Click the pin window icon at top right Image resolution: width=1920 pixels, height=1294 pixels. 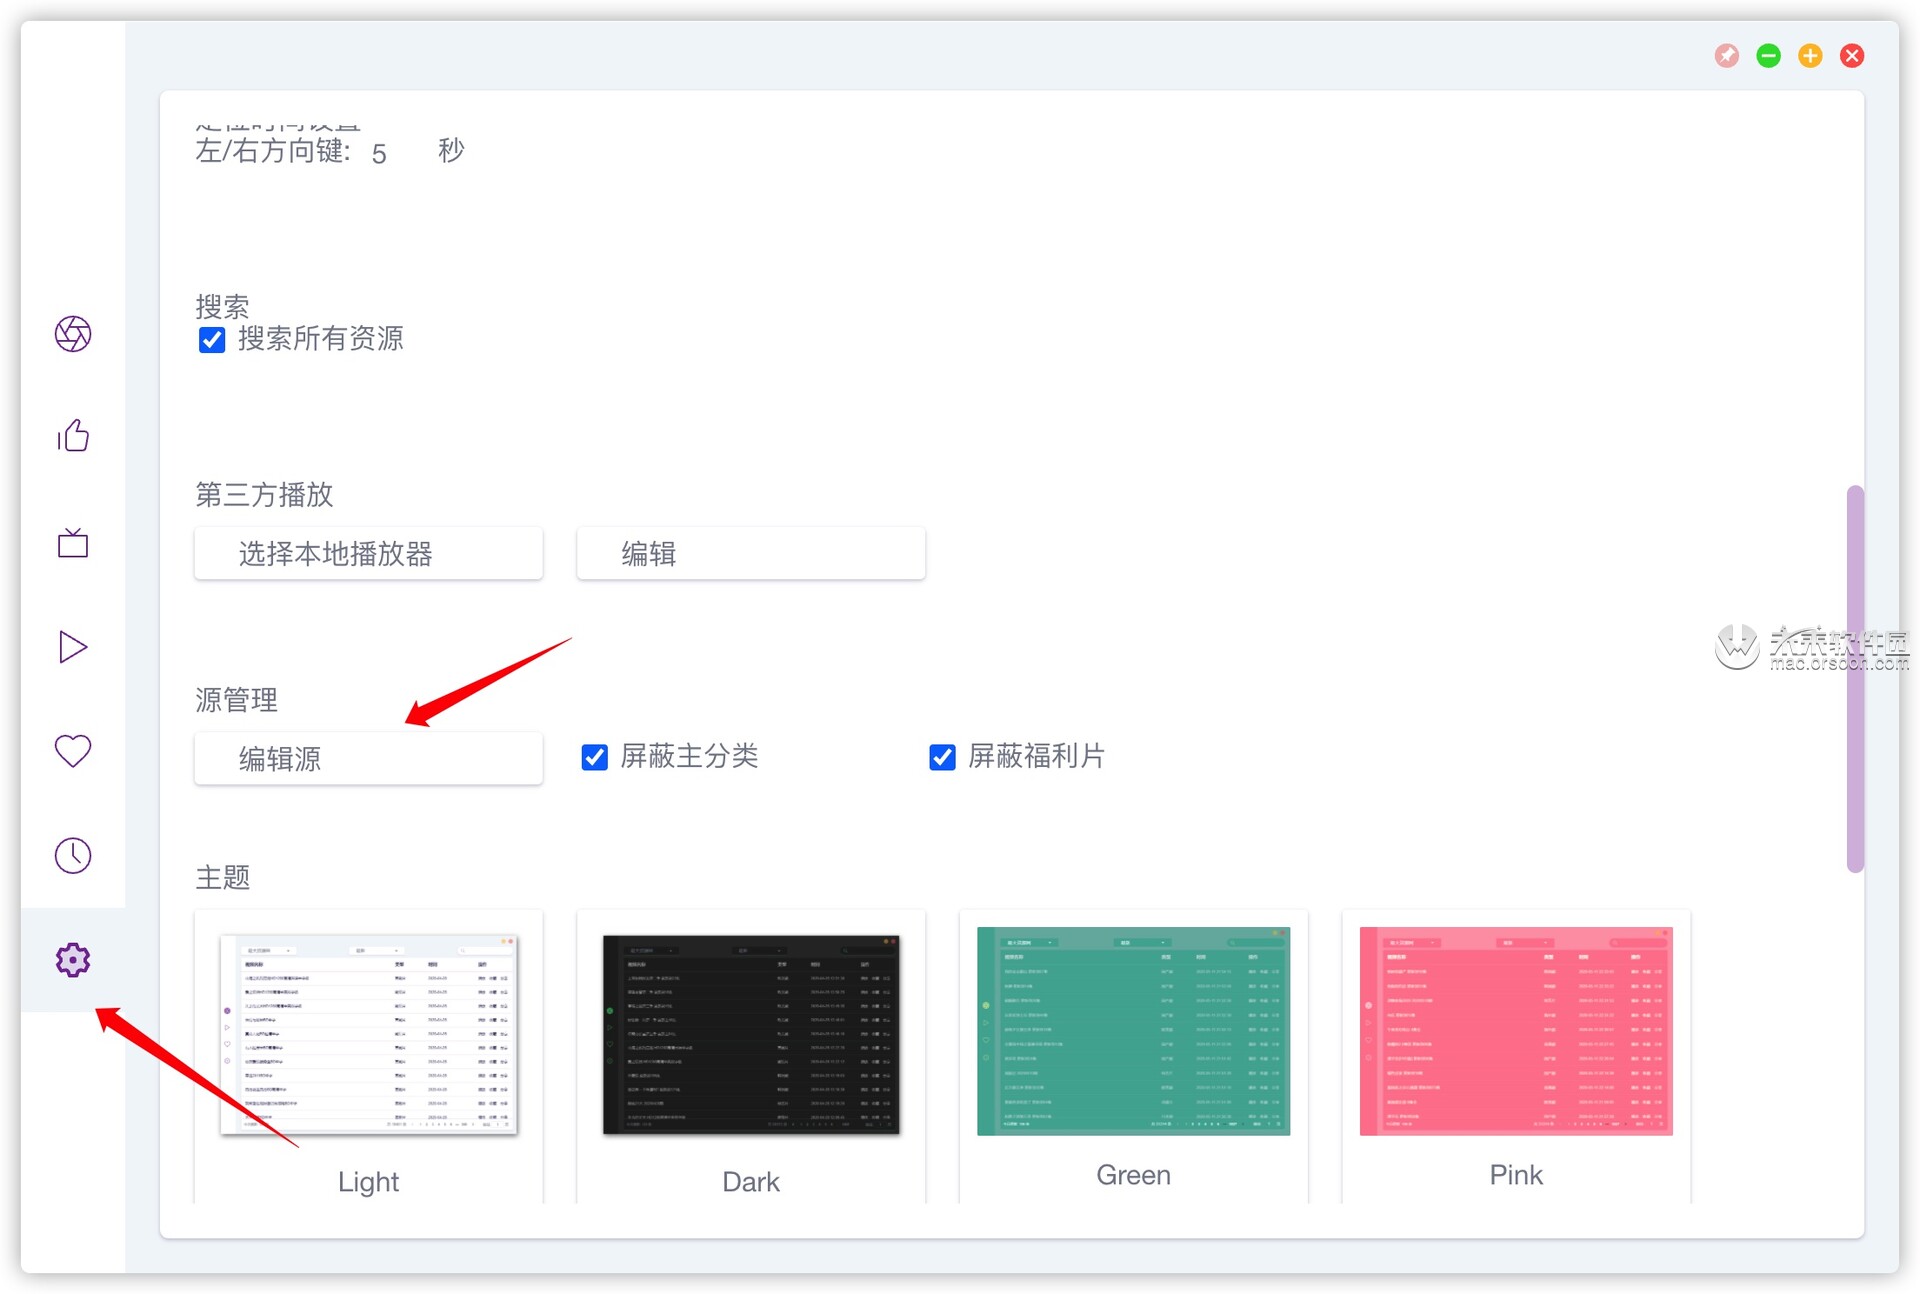click(1726, 56)
